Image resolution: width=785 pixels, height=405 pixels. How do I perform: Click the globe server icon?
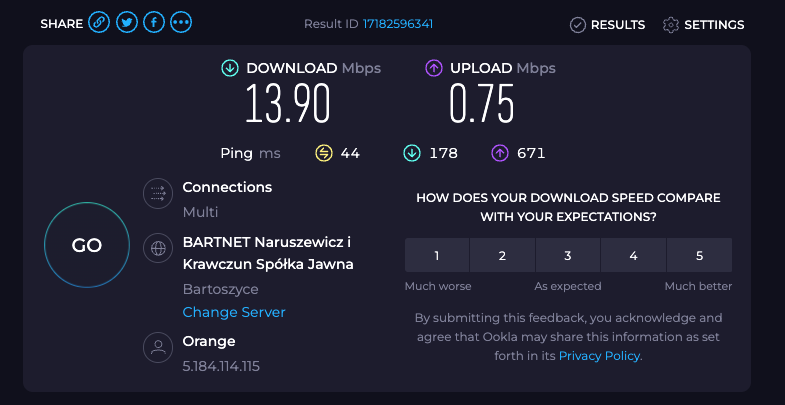click(158, 247)
